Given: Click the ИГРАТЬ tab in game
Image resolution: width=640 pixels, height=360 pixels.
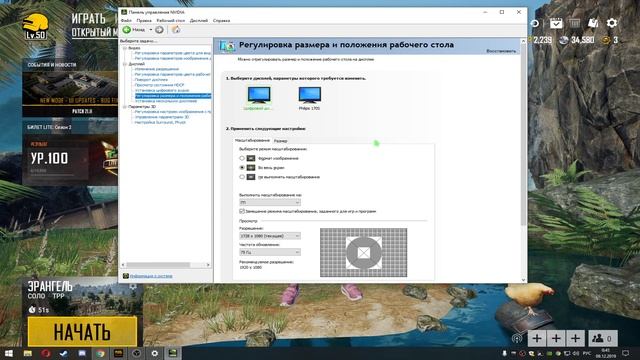Looking at the screenshot, I should tap(89, 18).
